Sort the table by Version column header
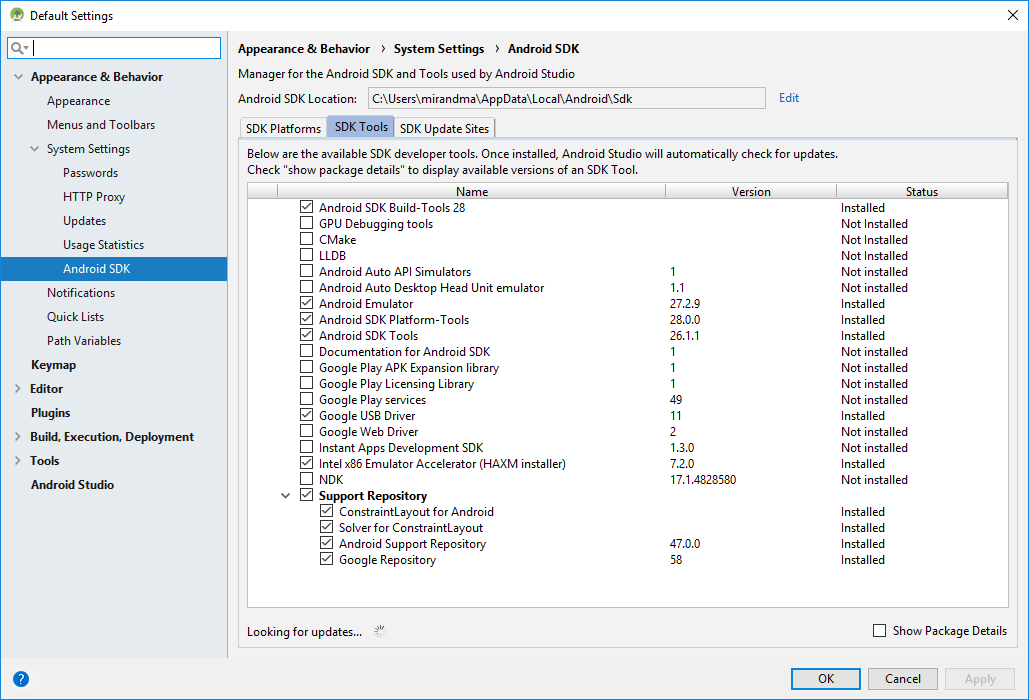The width and height of the screenshot is (1029, 700). pos(750,191)
